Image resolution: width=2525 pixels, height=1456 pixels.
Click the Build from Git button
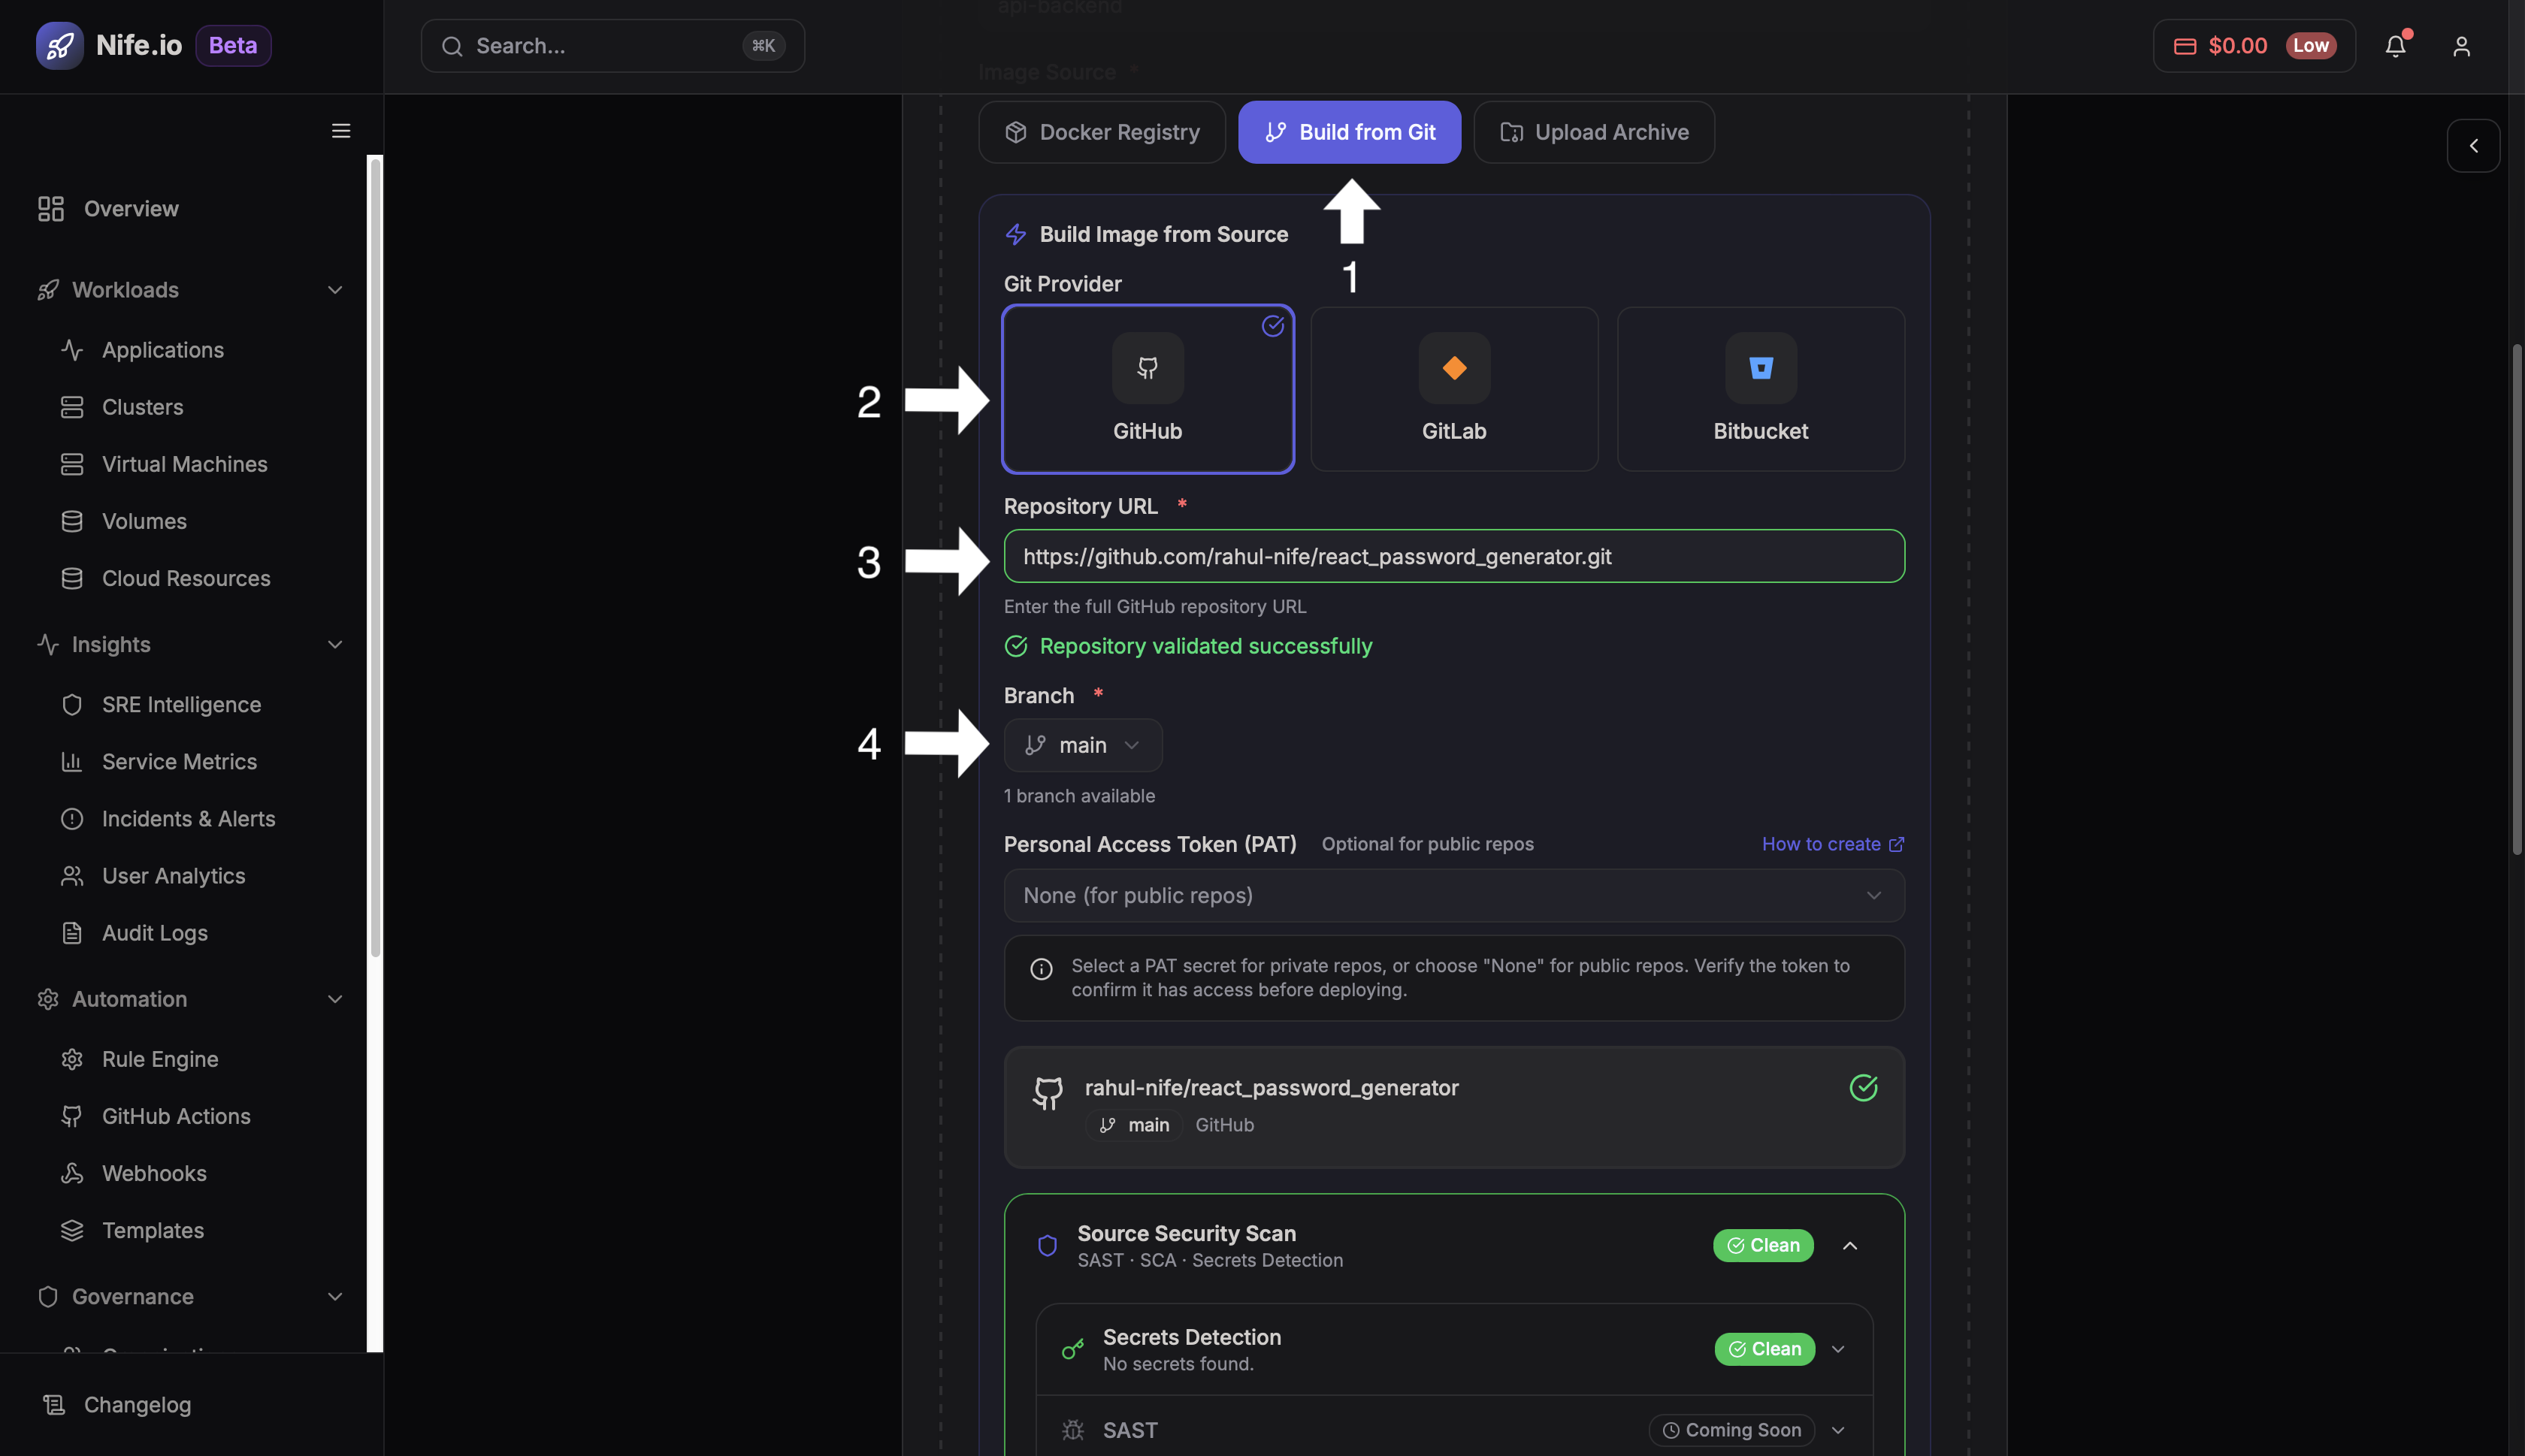[1349, 131]
